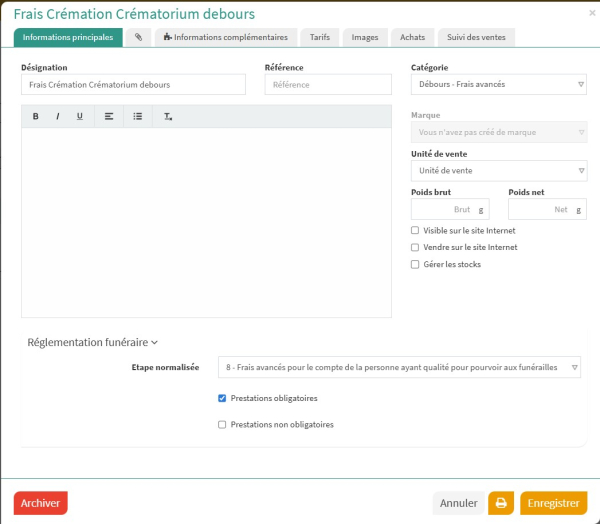
Task: Switch to the Tarifs tab
Action: pyautogui.click(x=320, y=38)
